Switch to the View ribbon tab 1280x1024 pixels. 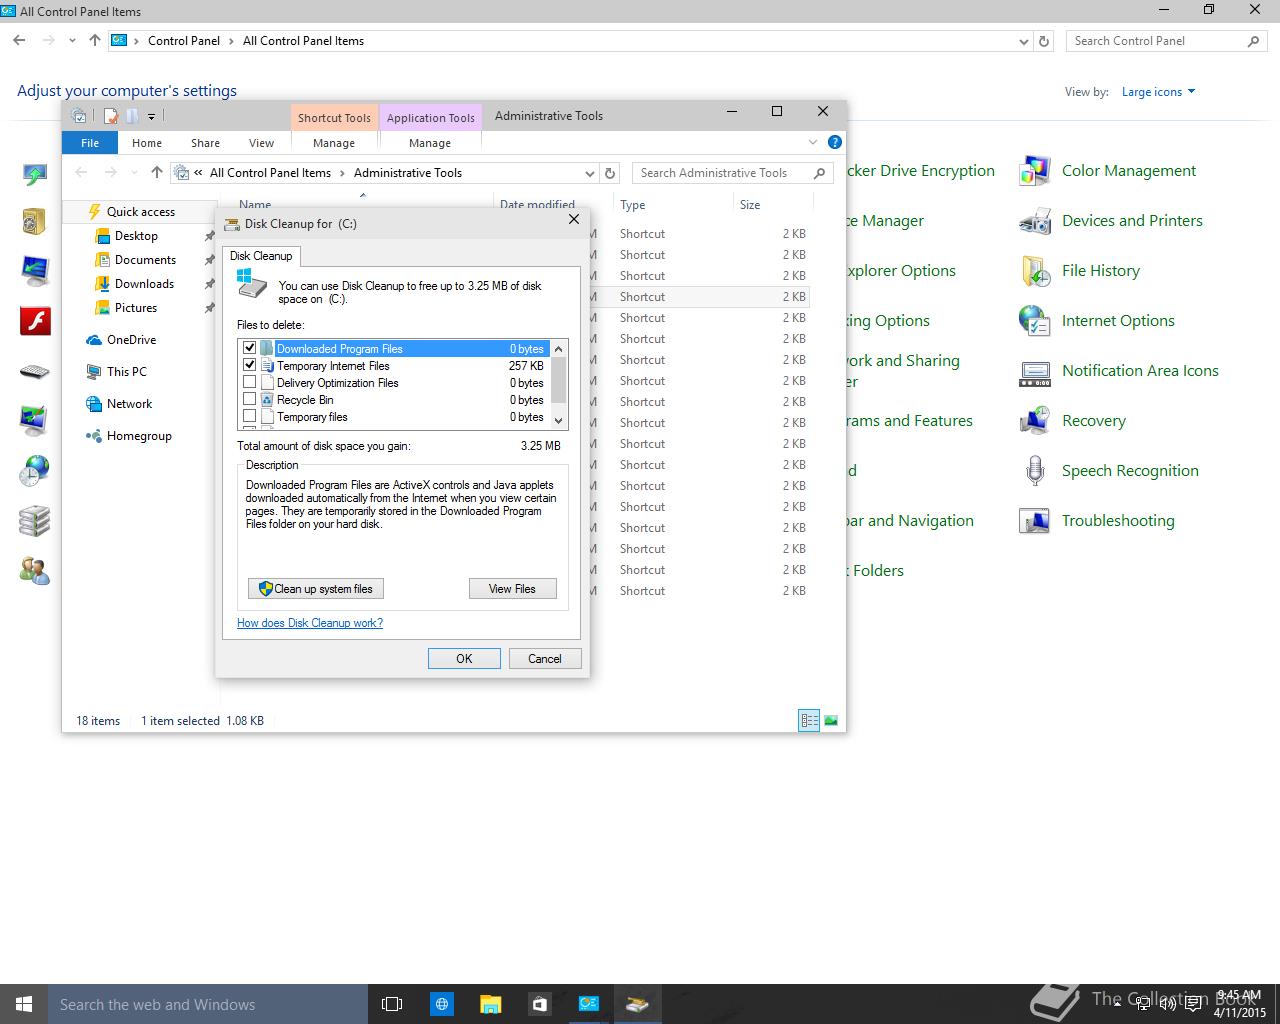click(x=261, y=143)
